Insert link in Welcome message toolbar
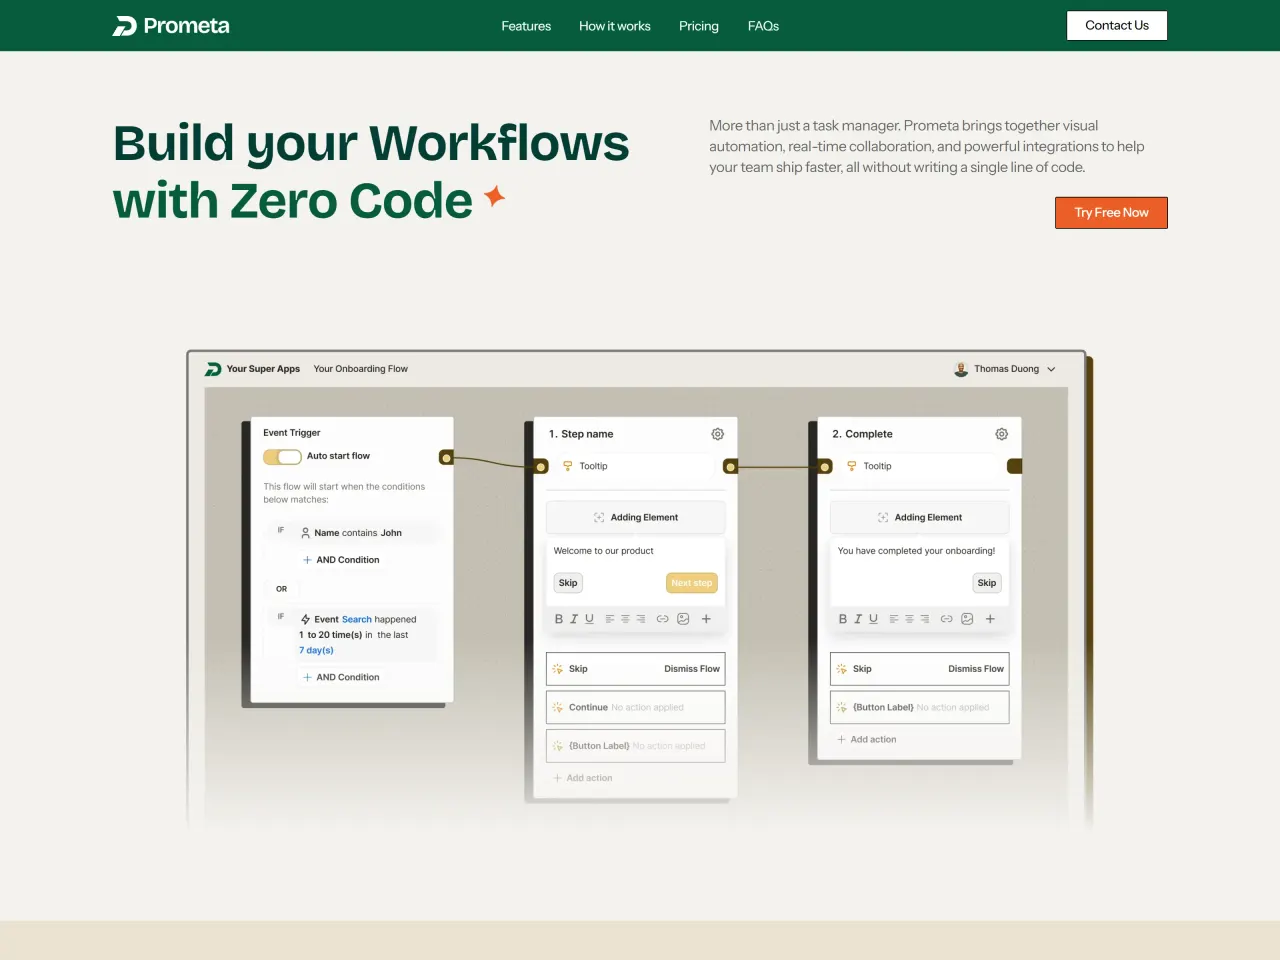Image resolution: width=1280 pixels, height=960 pixels. point(662,619)
